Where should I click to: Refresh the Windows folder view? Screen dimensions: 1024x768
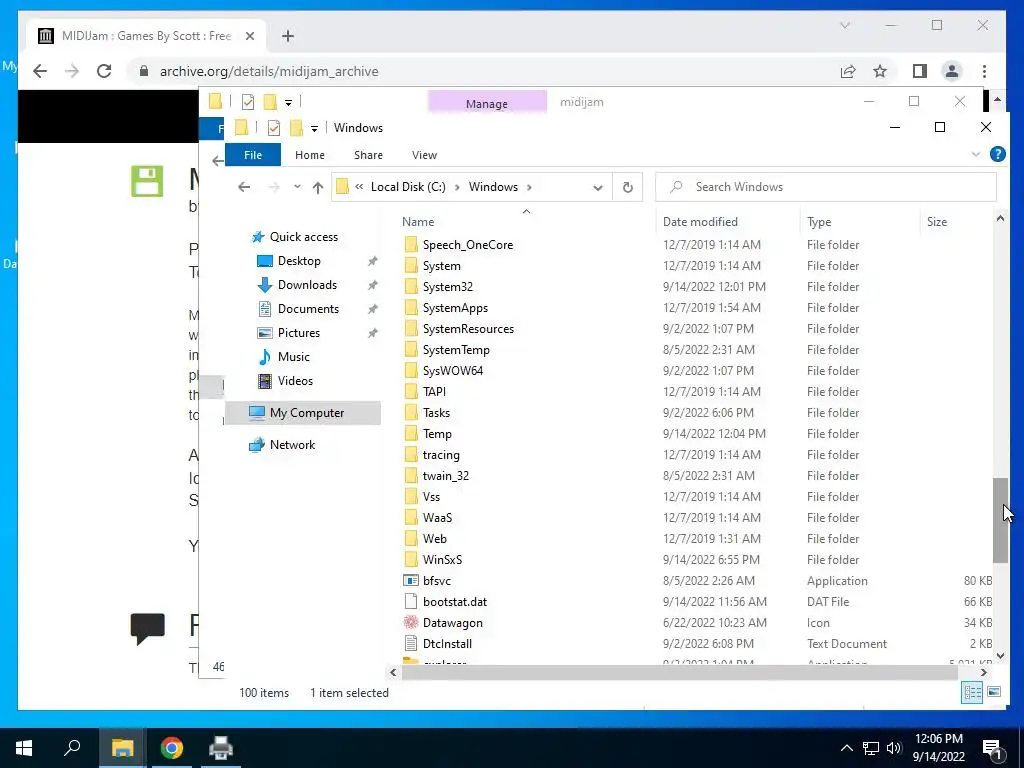pos(628,187)
